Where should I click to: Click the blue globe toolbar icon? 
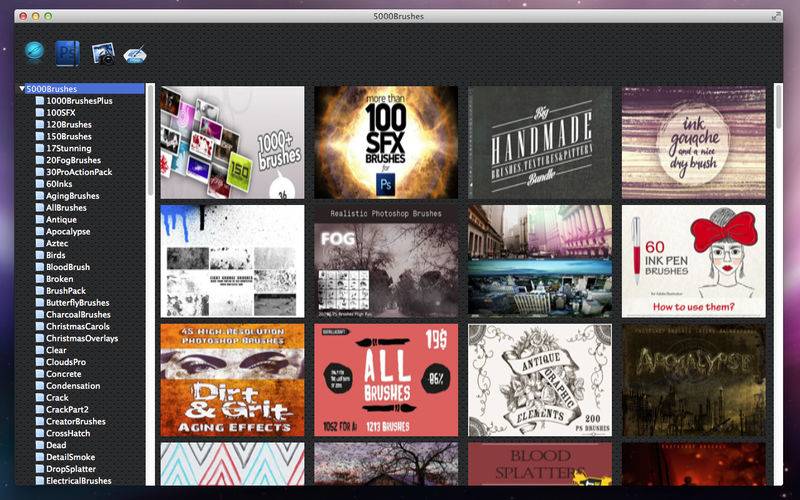click(x=34, y=52)
